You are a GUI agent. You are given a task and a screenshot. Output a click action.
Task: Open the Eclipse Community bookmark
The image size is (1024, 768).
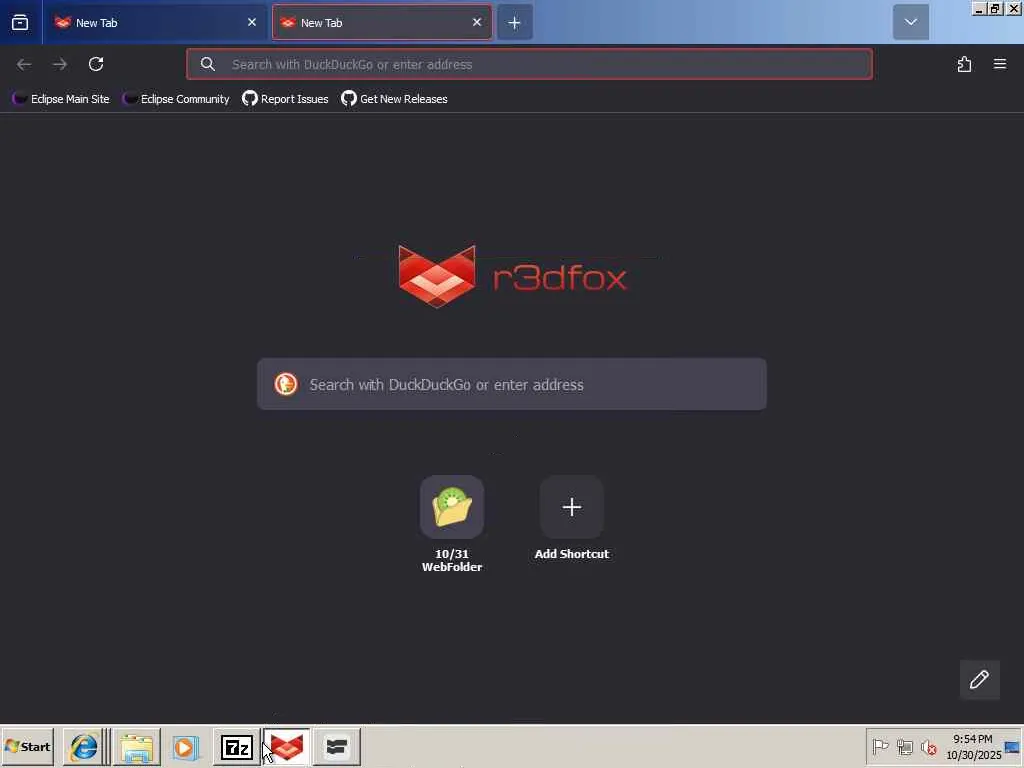(176, 99)
